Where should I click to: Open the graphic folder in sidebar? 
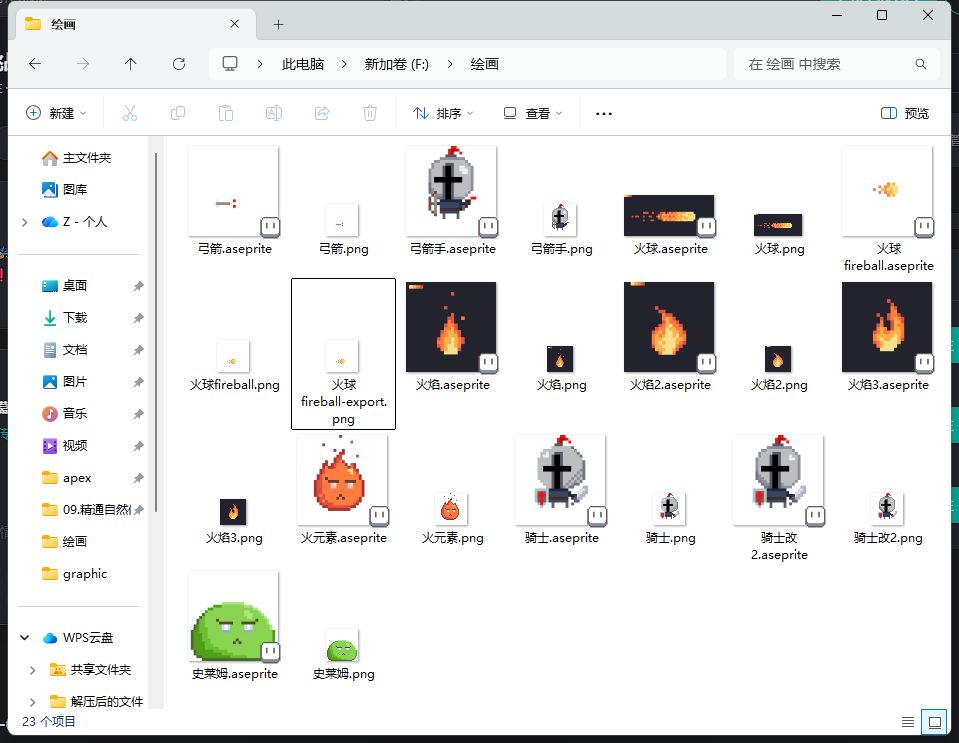[x=74, y=574]
